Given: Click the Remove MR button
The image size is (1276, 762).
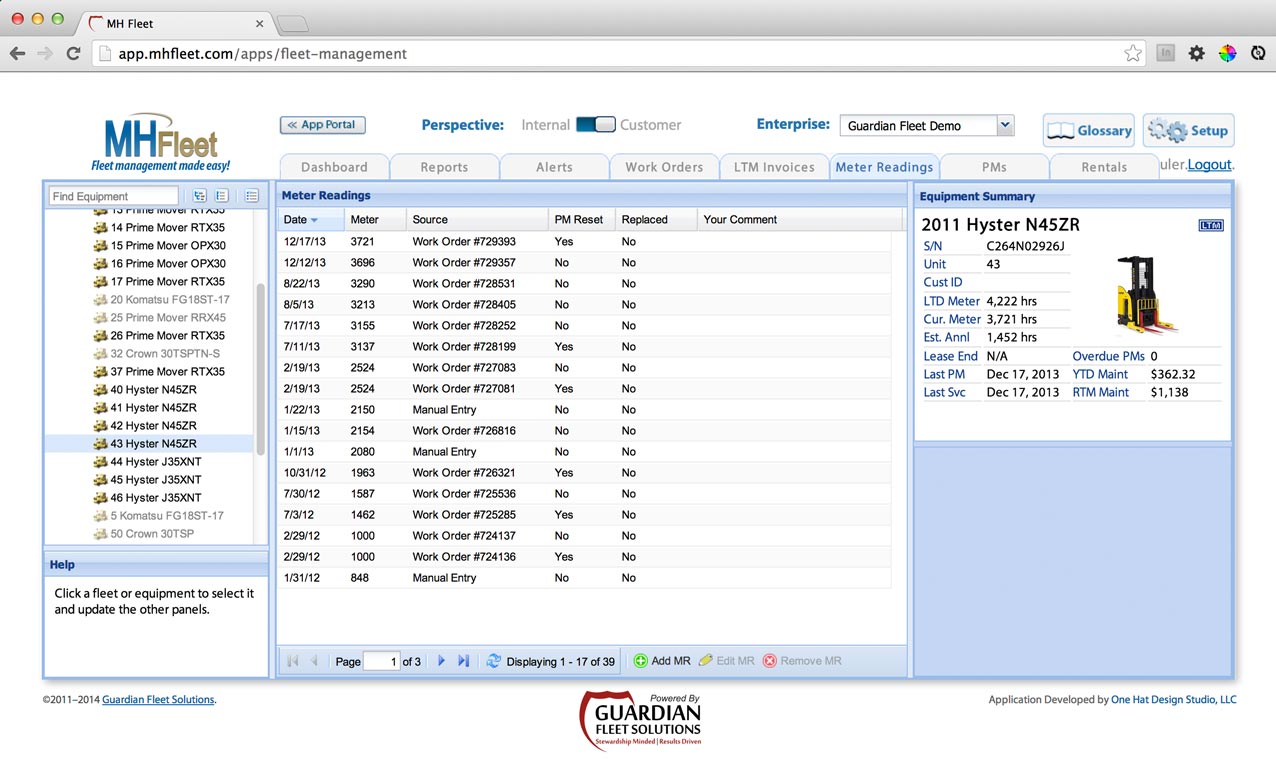Looking at the screenshot, I should tap(802, 661).
